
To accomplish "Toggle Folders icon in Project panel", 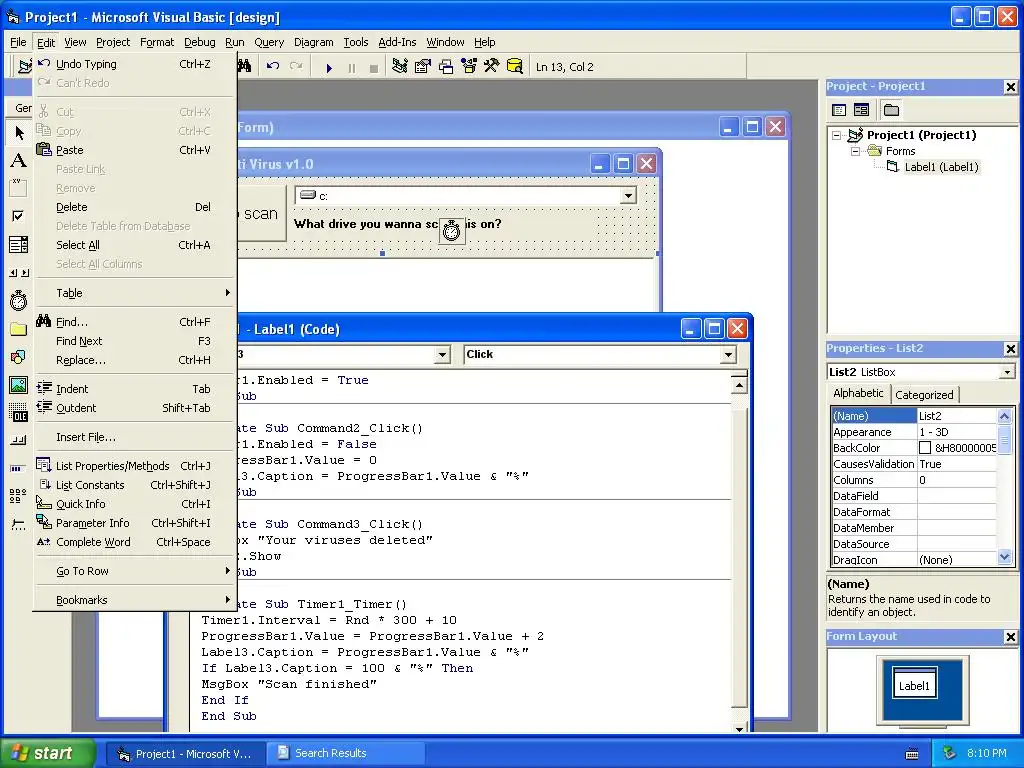I will 891,110.
